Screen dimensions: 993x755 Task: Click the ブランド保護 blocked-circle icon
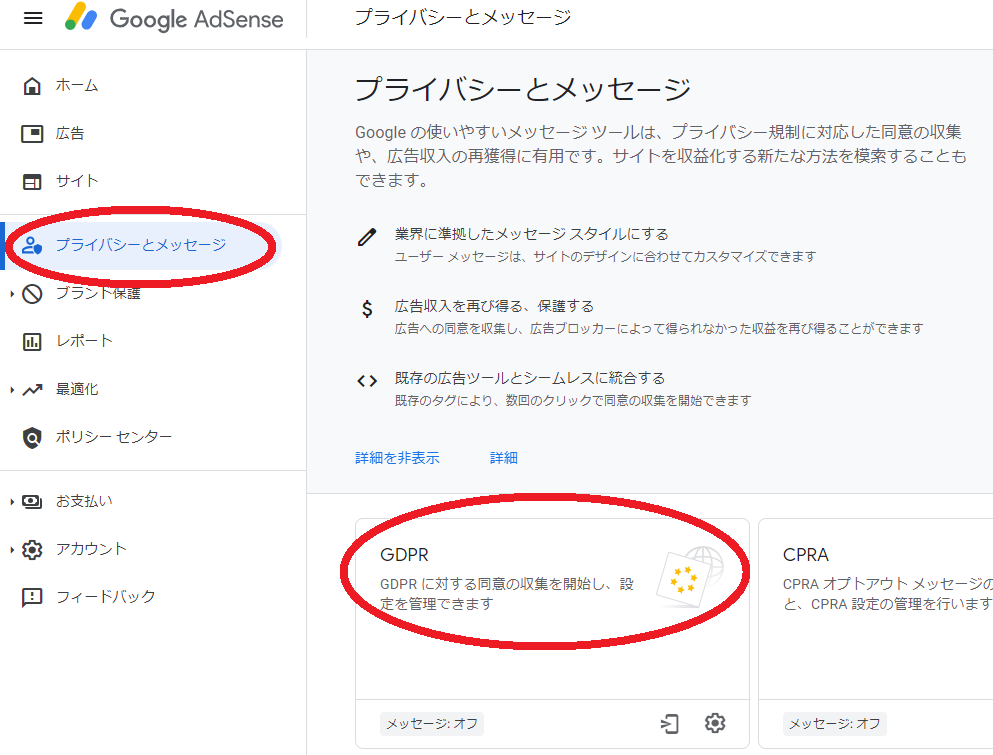coord(32,293)
